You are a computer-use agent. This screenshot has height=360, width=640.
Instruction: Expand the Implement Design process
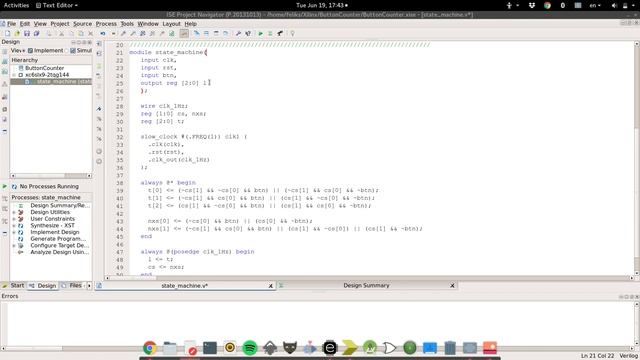pyautogui.click(x=14, y=232)
